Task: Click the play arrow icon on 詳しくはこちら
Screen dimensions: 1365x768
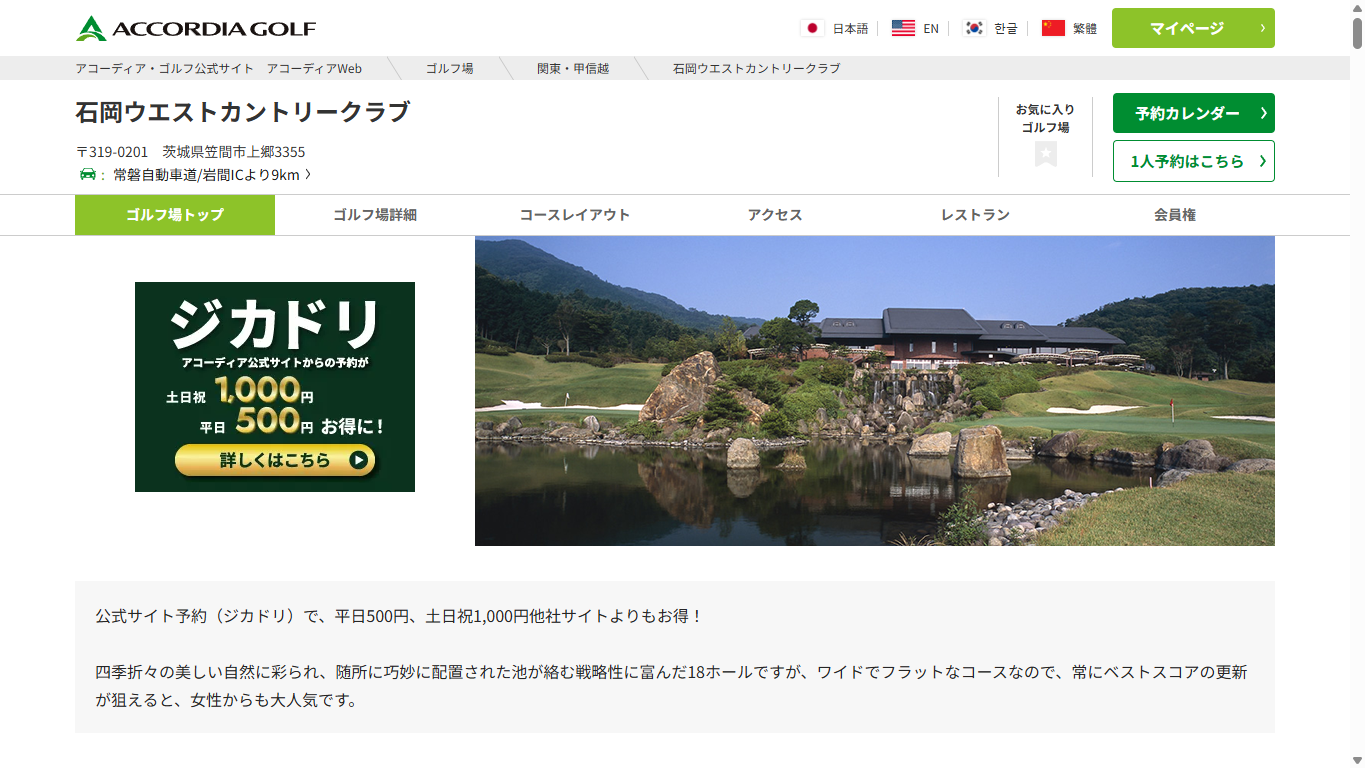Action: [358, 460]
